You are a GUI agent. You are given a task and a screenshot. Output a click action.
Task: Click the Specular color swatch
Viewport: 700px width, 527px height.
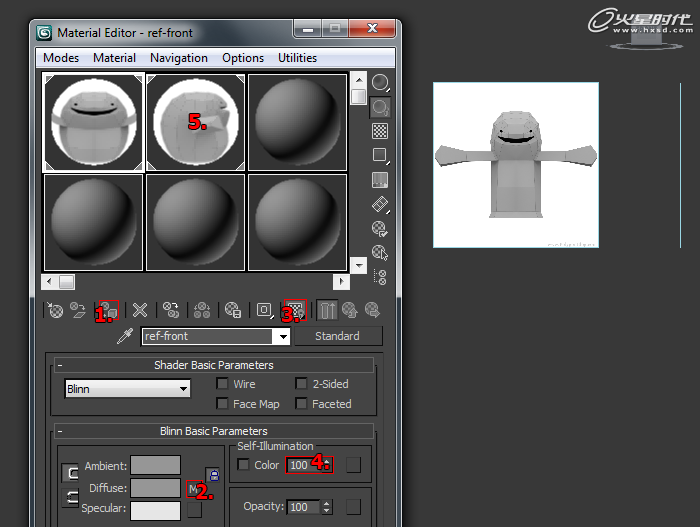point(155,510)
